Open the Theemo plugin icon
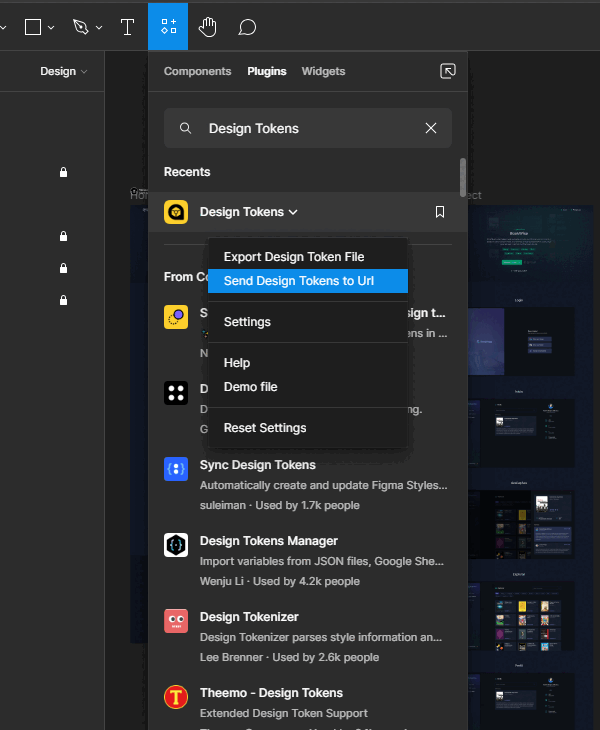This screenshot has width=600, height=730. (176, 697)
